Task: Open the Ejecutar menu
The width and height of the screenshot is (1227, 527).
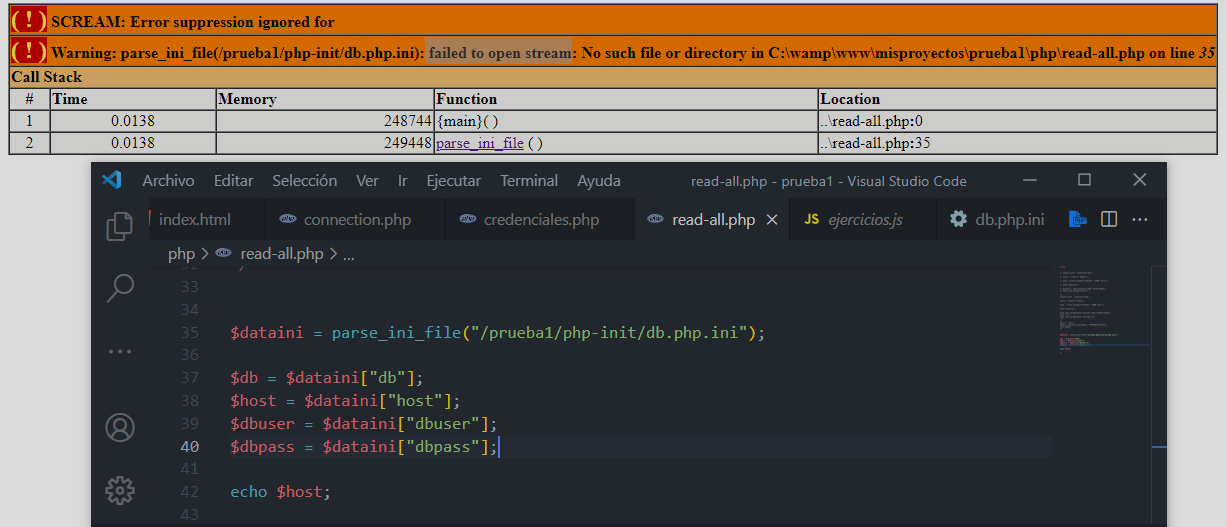Action: 453,181
